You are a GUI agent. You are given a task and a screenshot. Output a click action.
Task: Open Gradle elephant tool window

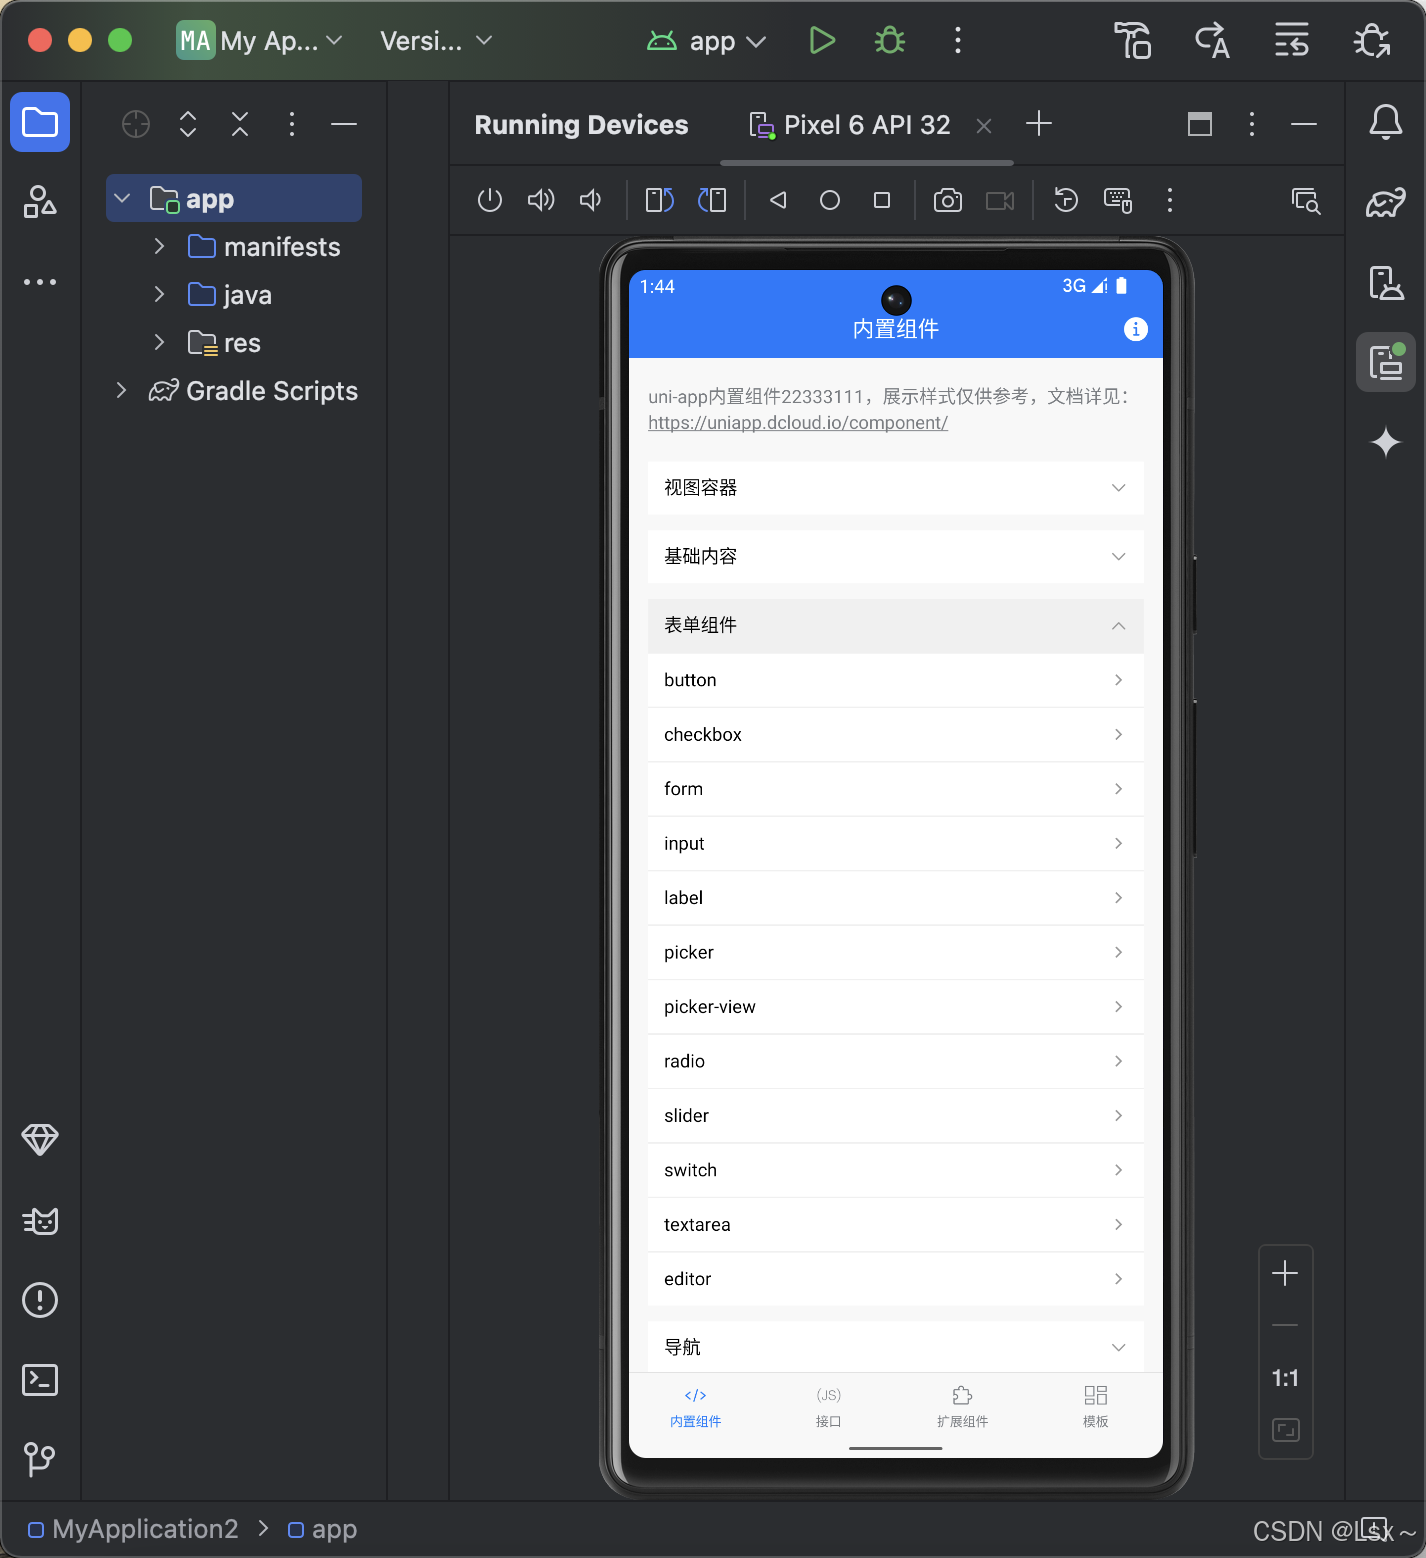[1386, 203]
